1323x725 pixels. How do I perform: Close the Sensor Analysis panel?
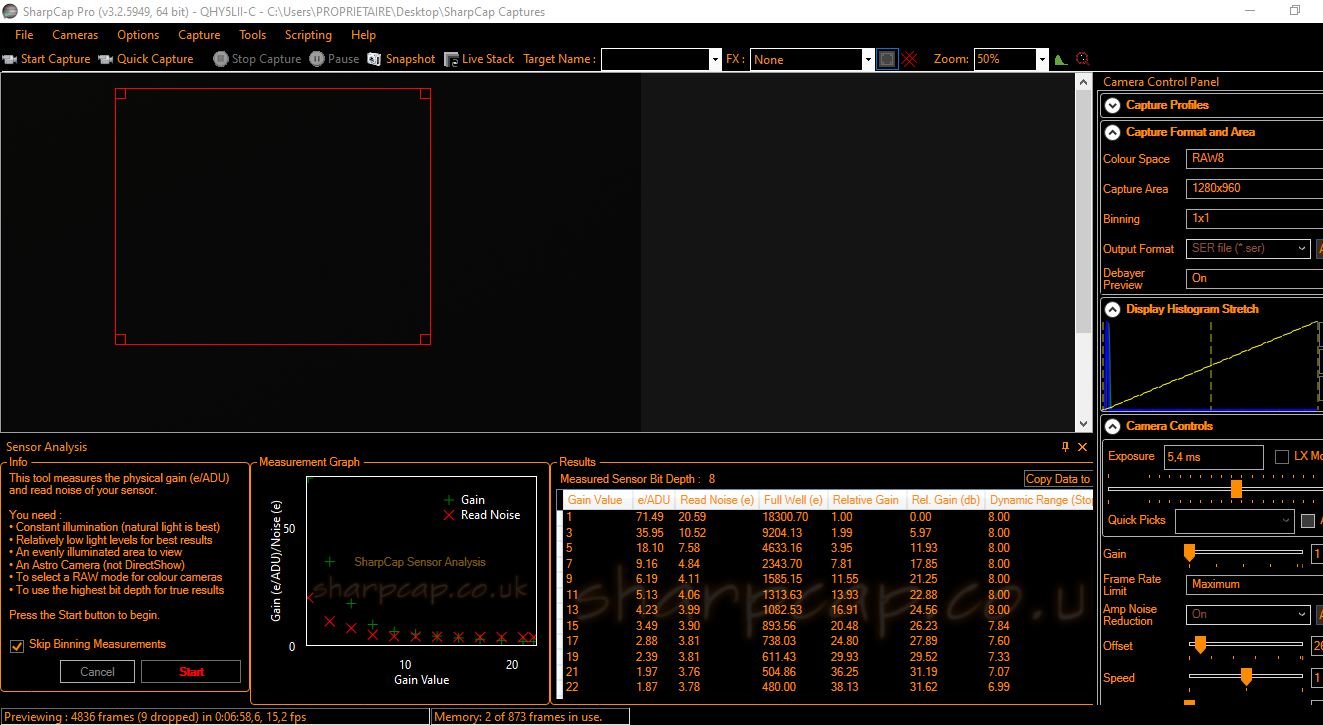pos(1082,447)
